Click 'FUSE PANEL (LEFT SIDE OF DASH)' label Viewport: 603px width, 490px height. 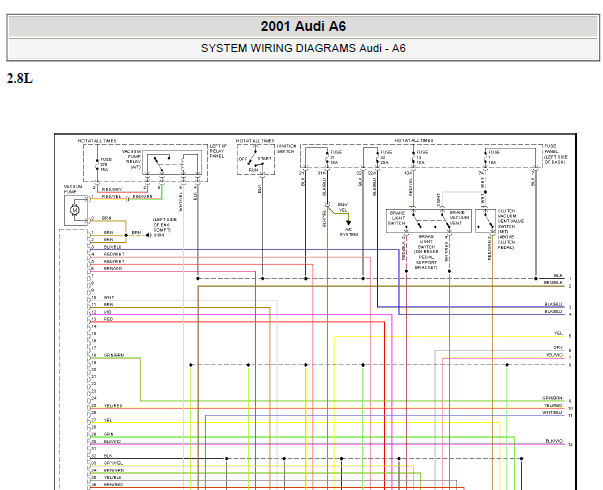[555, 154]
